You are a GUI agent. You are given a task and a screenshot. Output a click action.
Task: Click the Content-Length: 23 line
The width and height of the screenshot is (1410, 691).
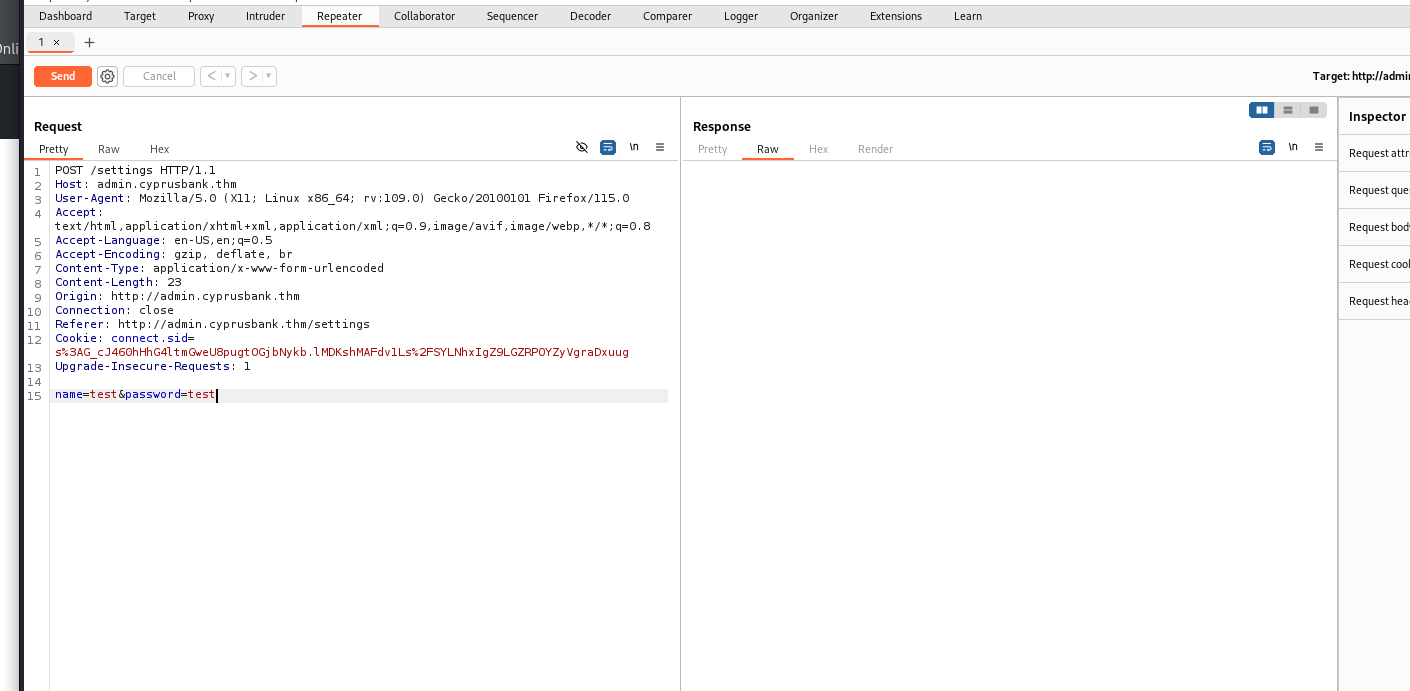[118, 282]
